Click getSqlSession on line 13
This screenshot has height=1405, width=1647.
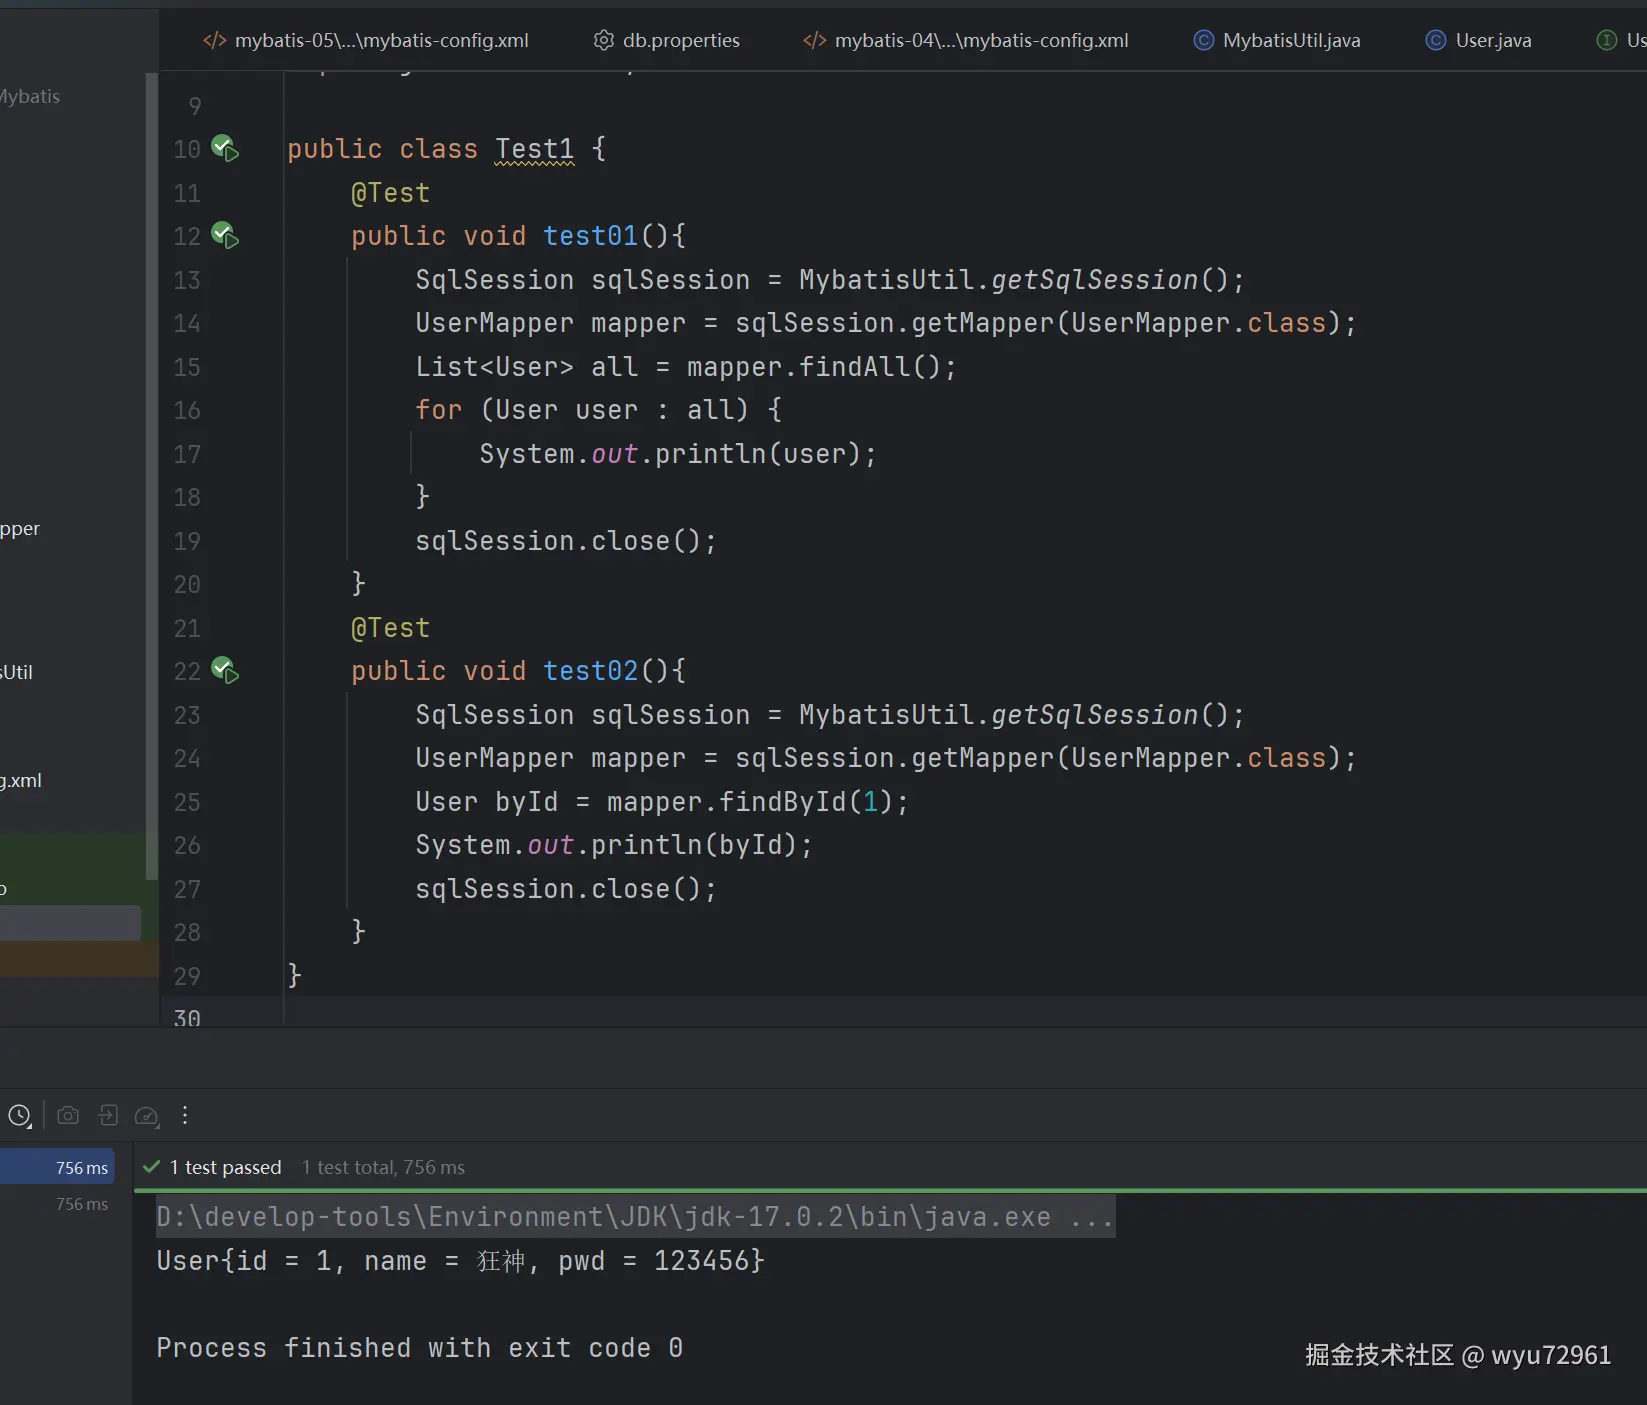[x=1095, y=280]
